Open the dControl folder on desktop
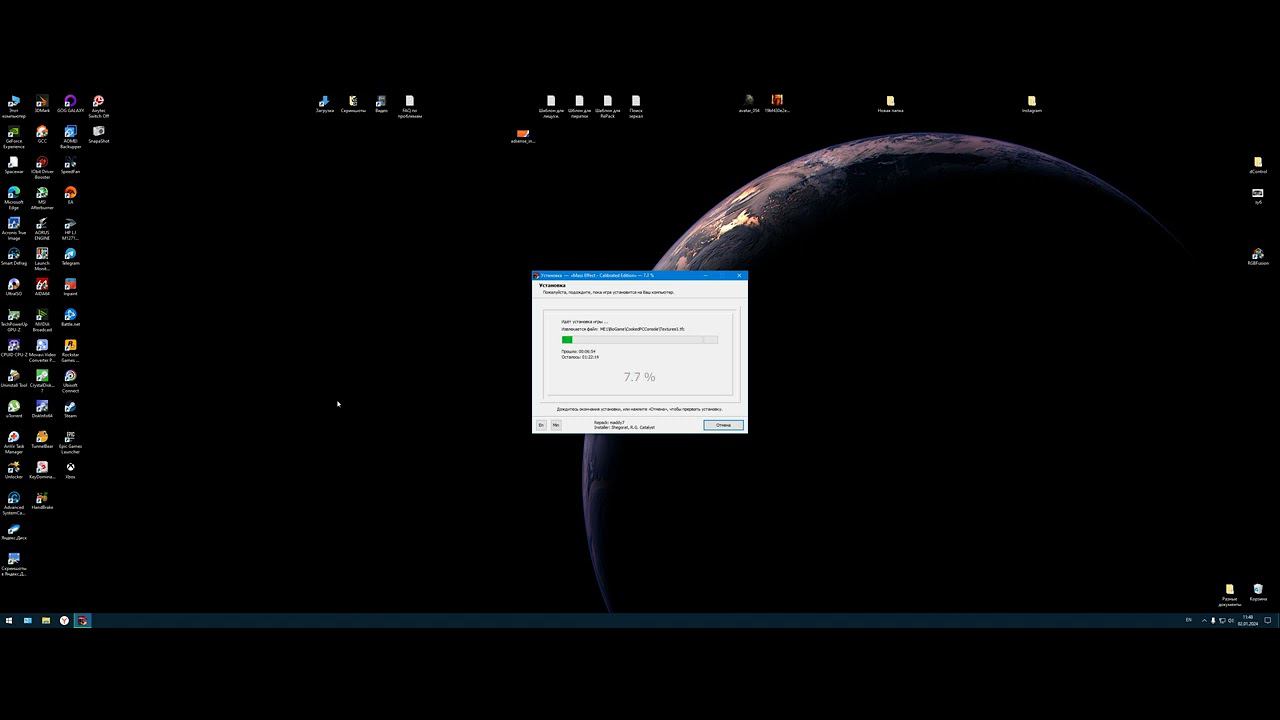Screen dimensions: 1280x720 pos(1258,165)
